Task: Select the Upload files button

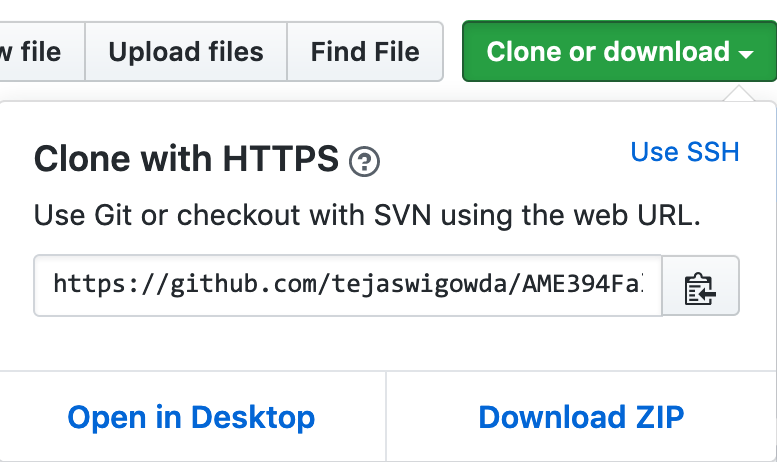Action: tap(186, 52)
